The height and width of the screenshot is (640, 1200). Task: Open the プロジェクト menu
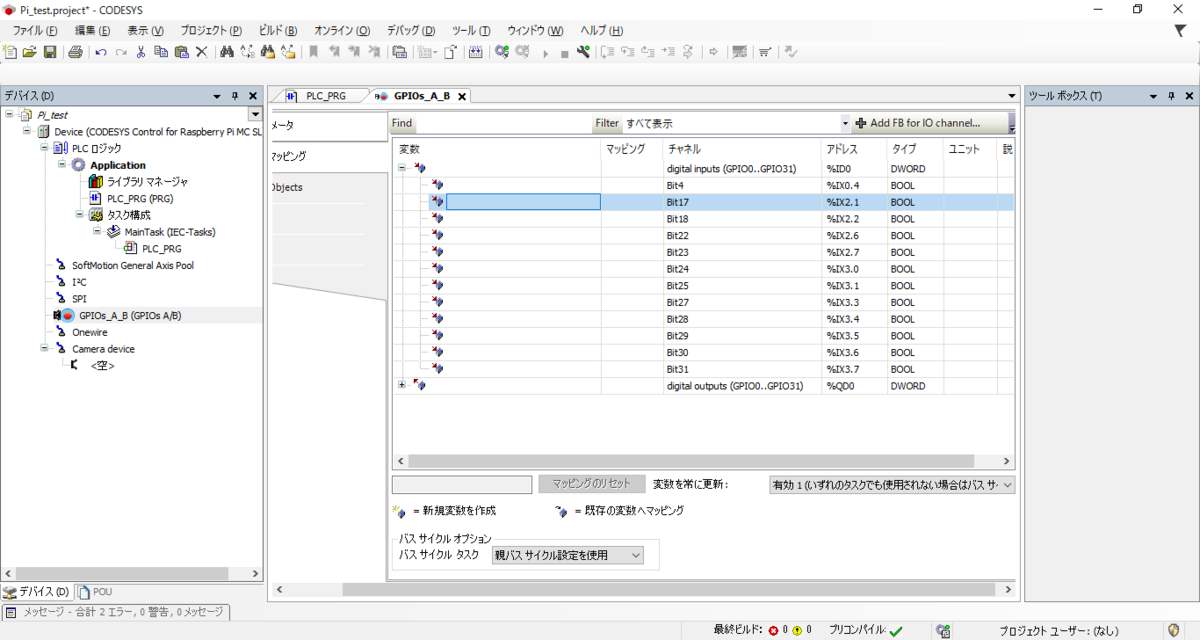(211, 31)
